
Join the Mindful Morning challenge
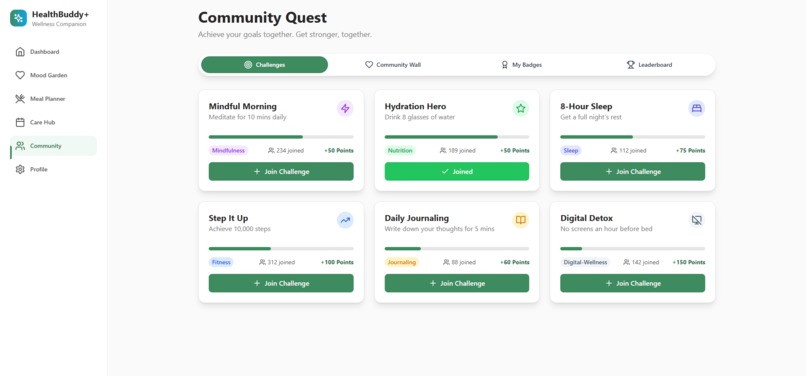click(281, 171)
